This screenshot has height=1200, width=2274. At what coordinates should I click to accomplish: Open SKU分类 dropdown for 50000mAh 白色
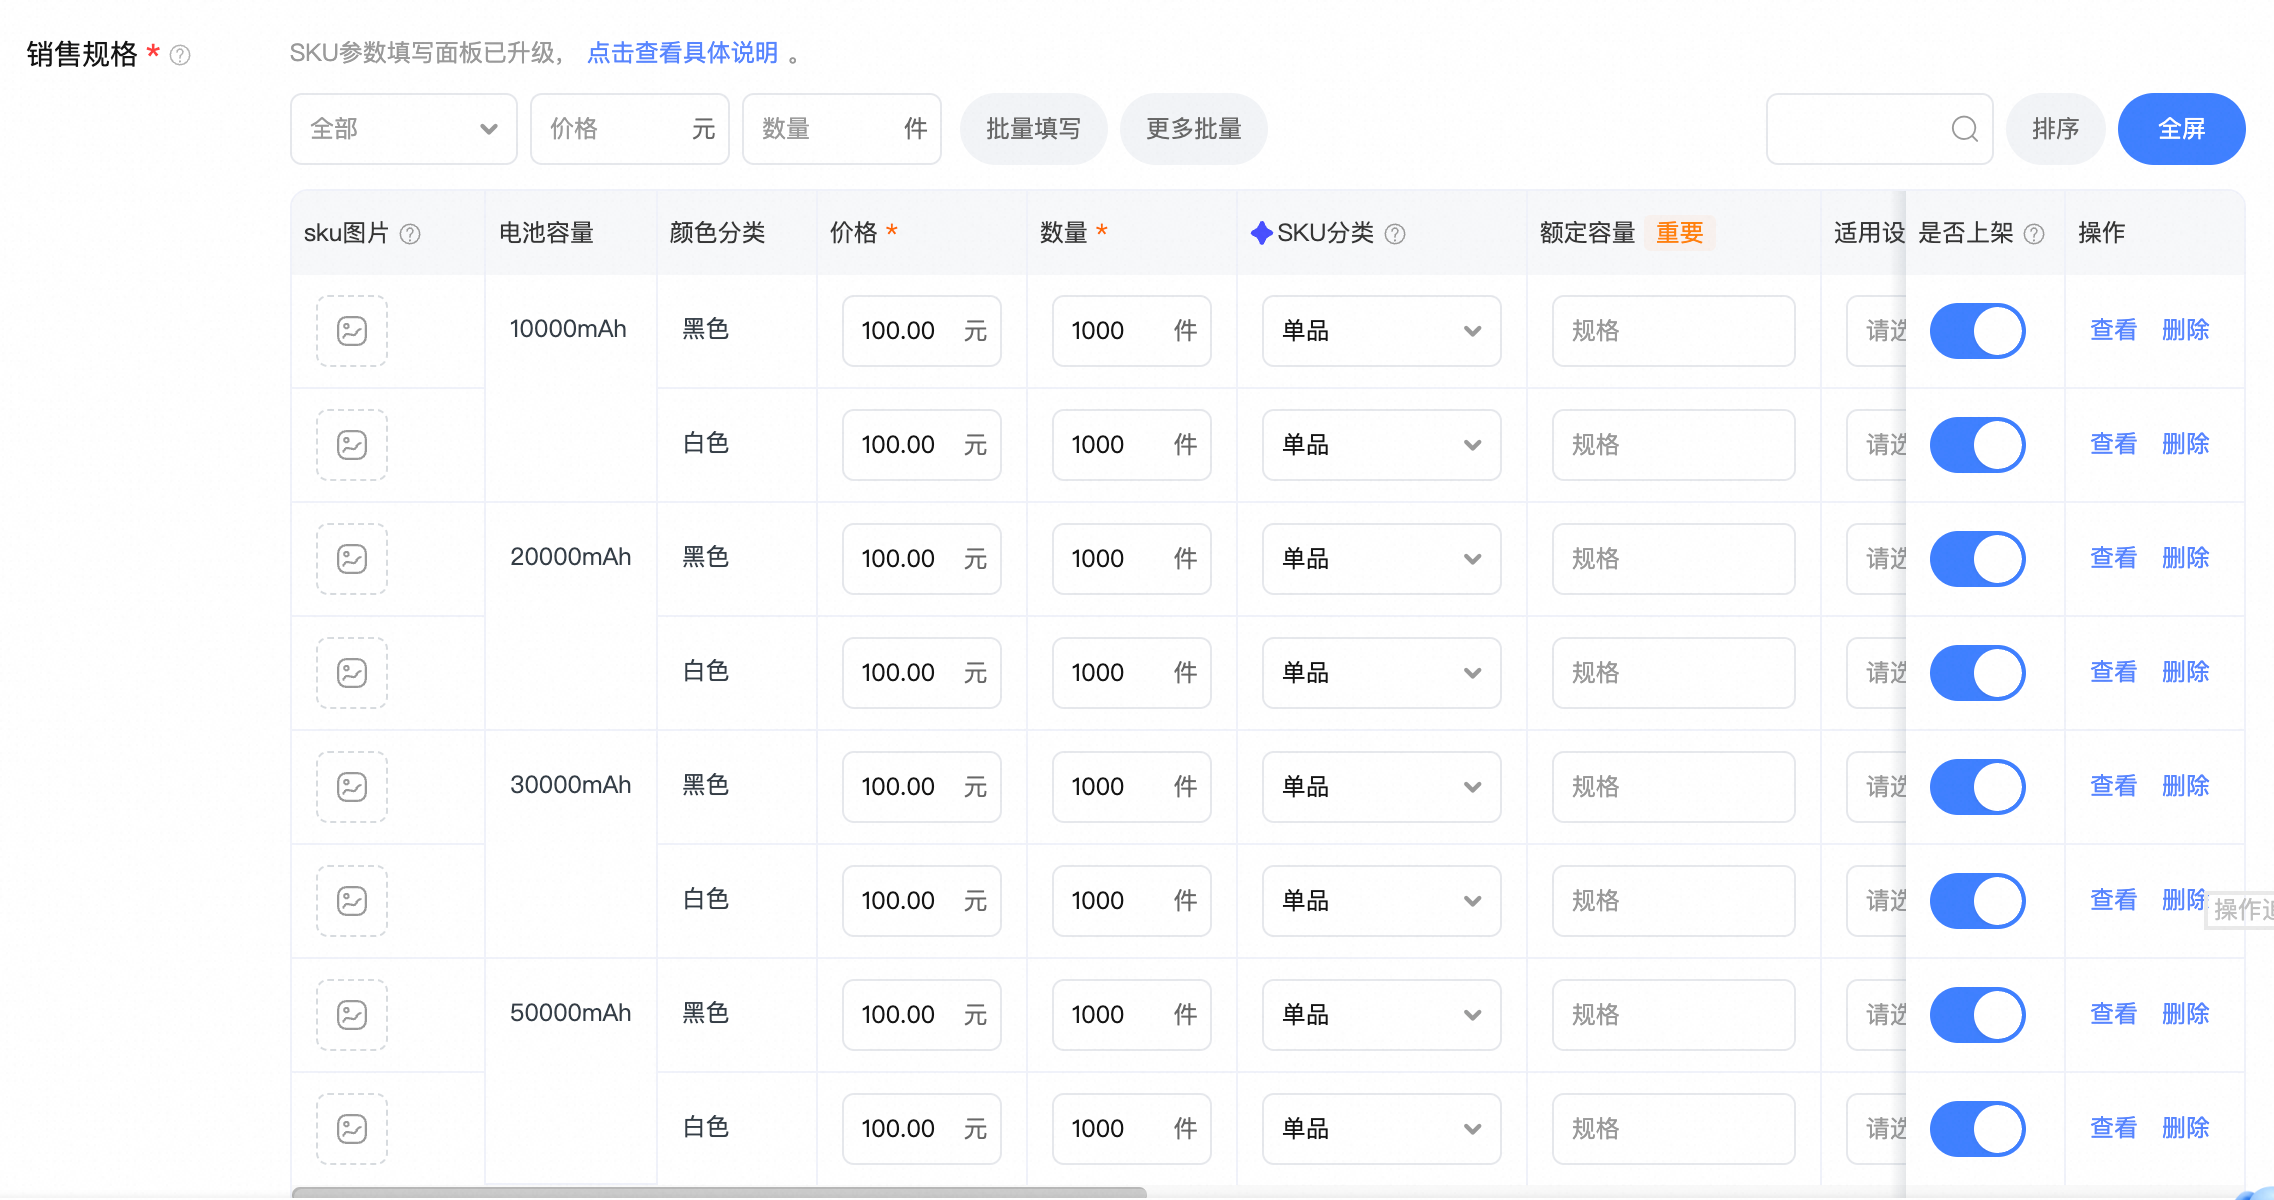pyautogui.click(x=1381, y=1129)
